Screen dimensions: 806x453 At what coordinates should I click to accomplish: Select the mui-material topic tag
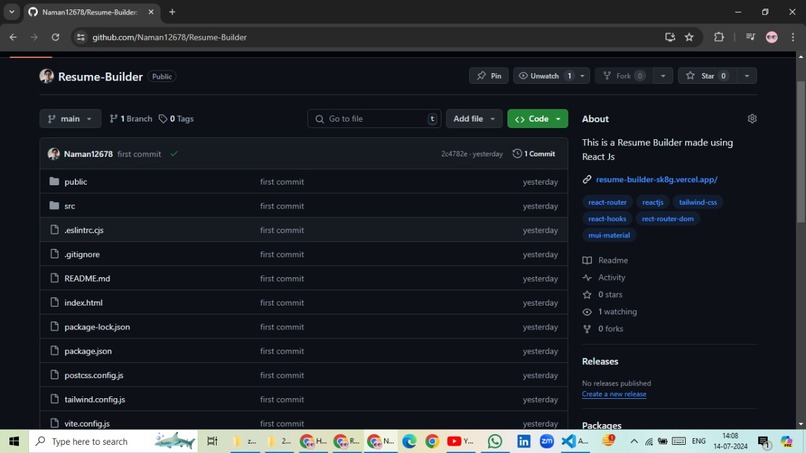point(609,235)
